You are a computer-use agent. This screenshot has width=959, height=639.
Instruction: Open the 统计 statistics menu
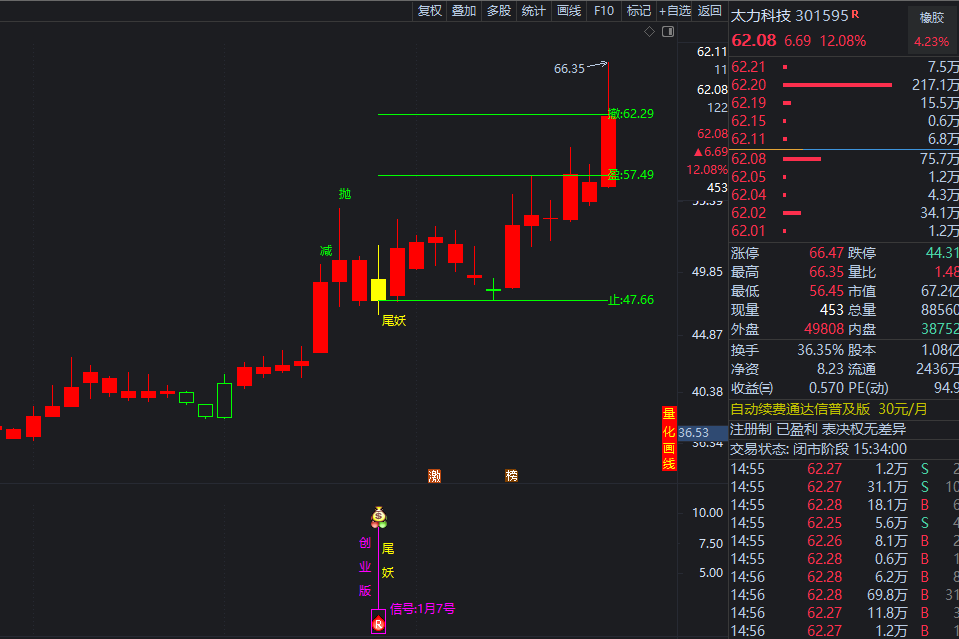[533, 11]
